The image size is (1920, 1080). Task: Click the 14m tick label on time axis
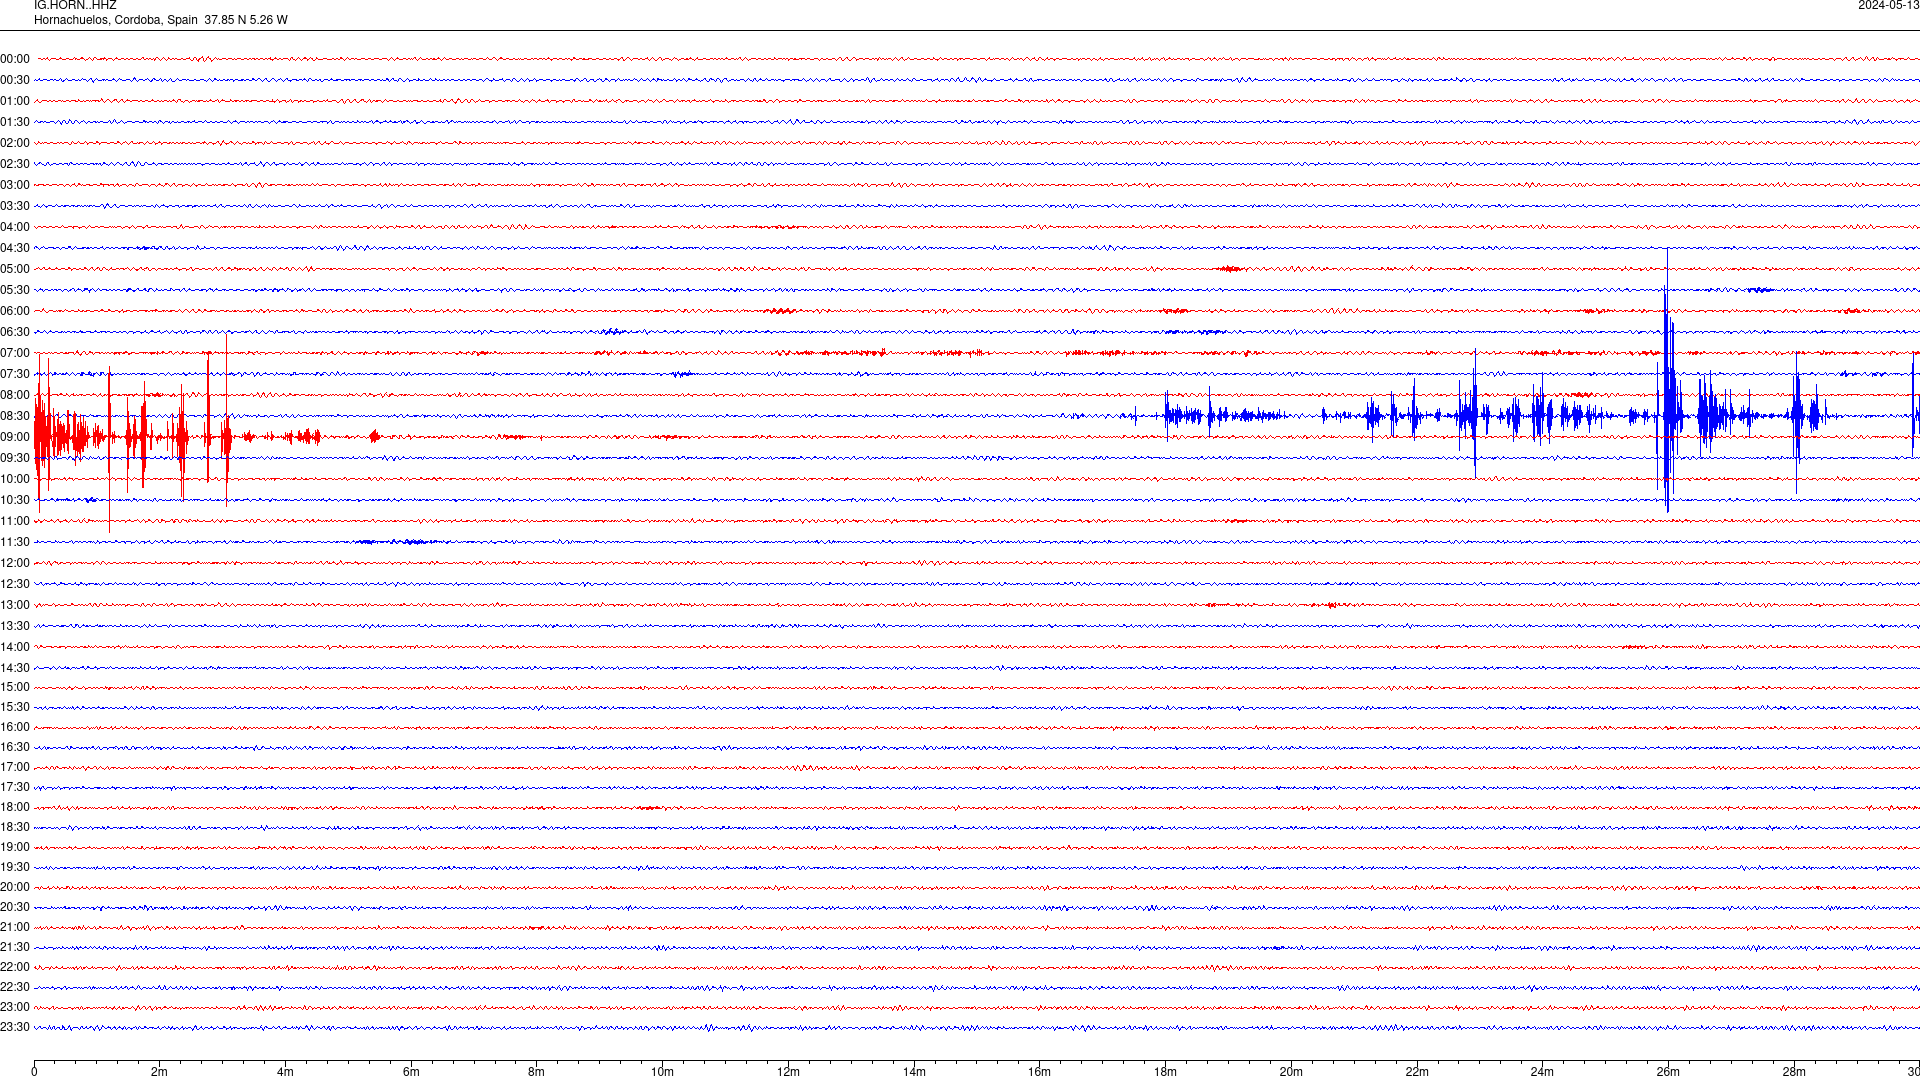[914, 1072]
